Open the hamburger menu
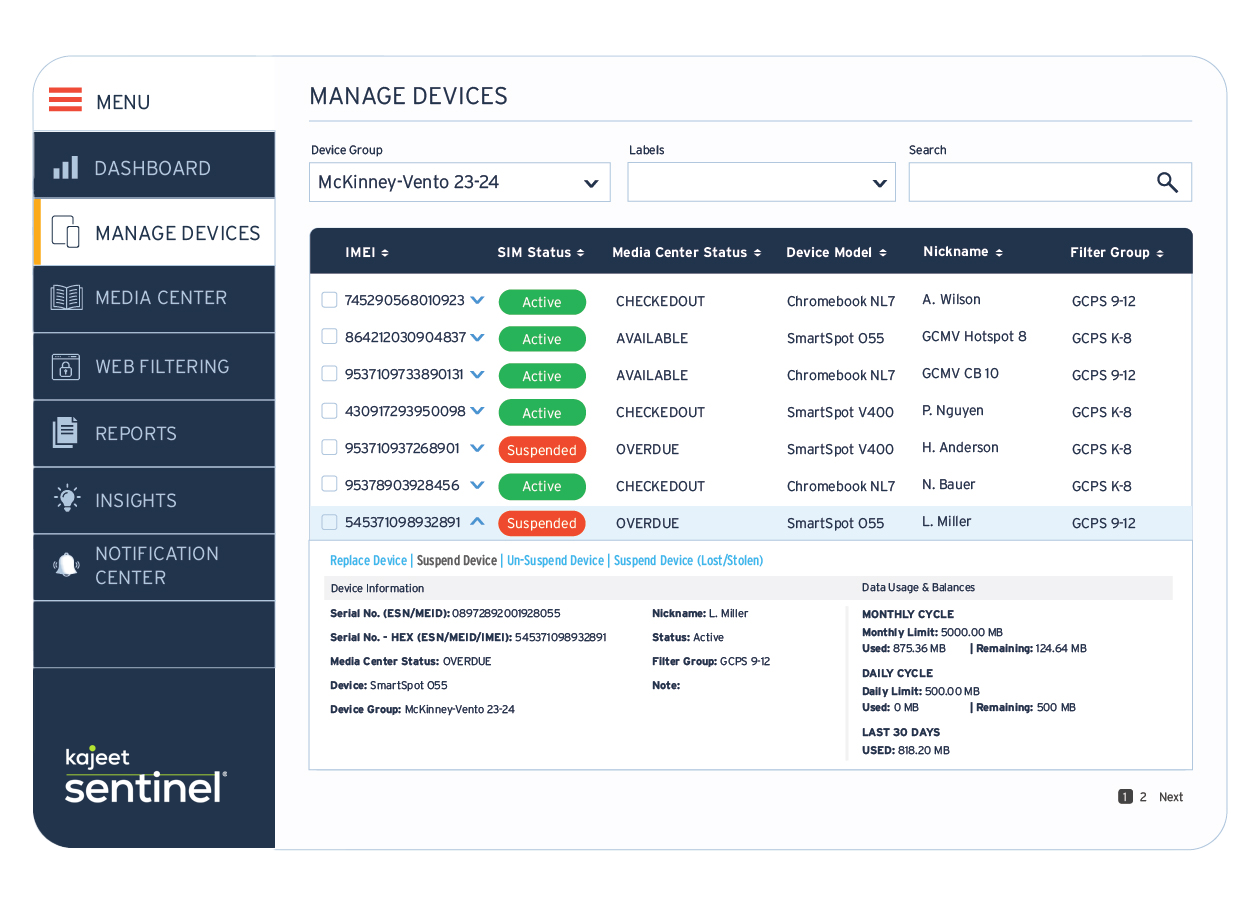The image size is (1260, 900). tap(65, 100)
